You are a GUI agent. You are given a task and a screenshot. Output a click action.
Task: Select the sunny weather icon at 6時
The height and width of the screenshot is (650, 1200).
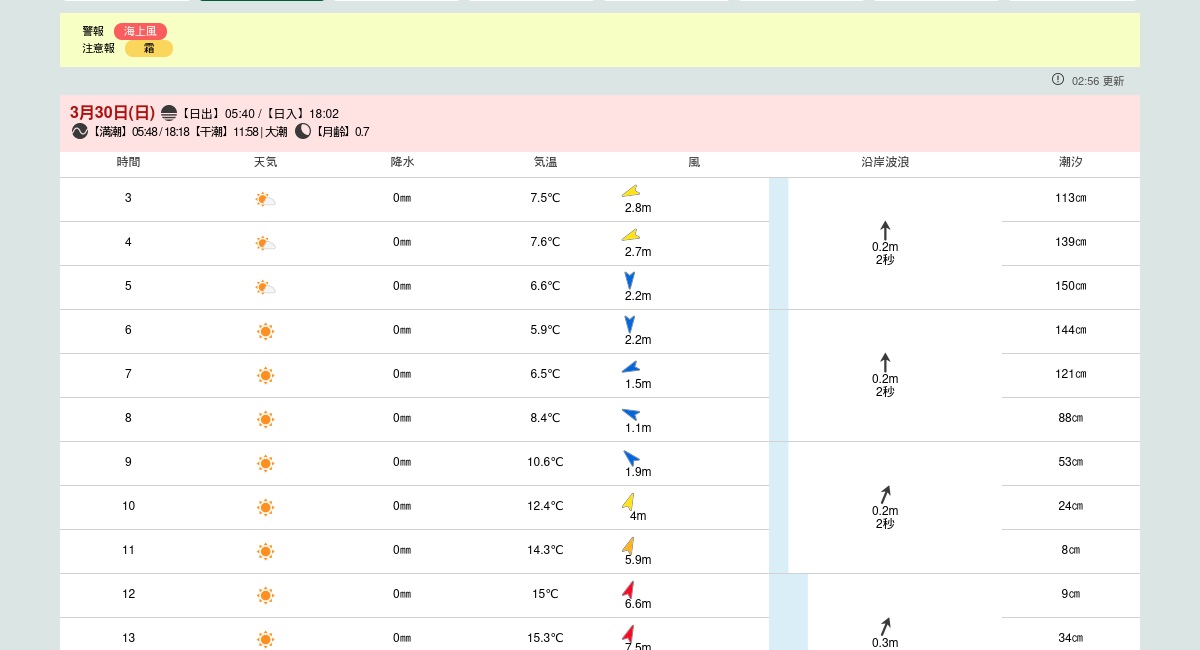tap(265, 331)
